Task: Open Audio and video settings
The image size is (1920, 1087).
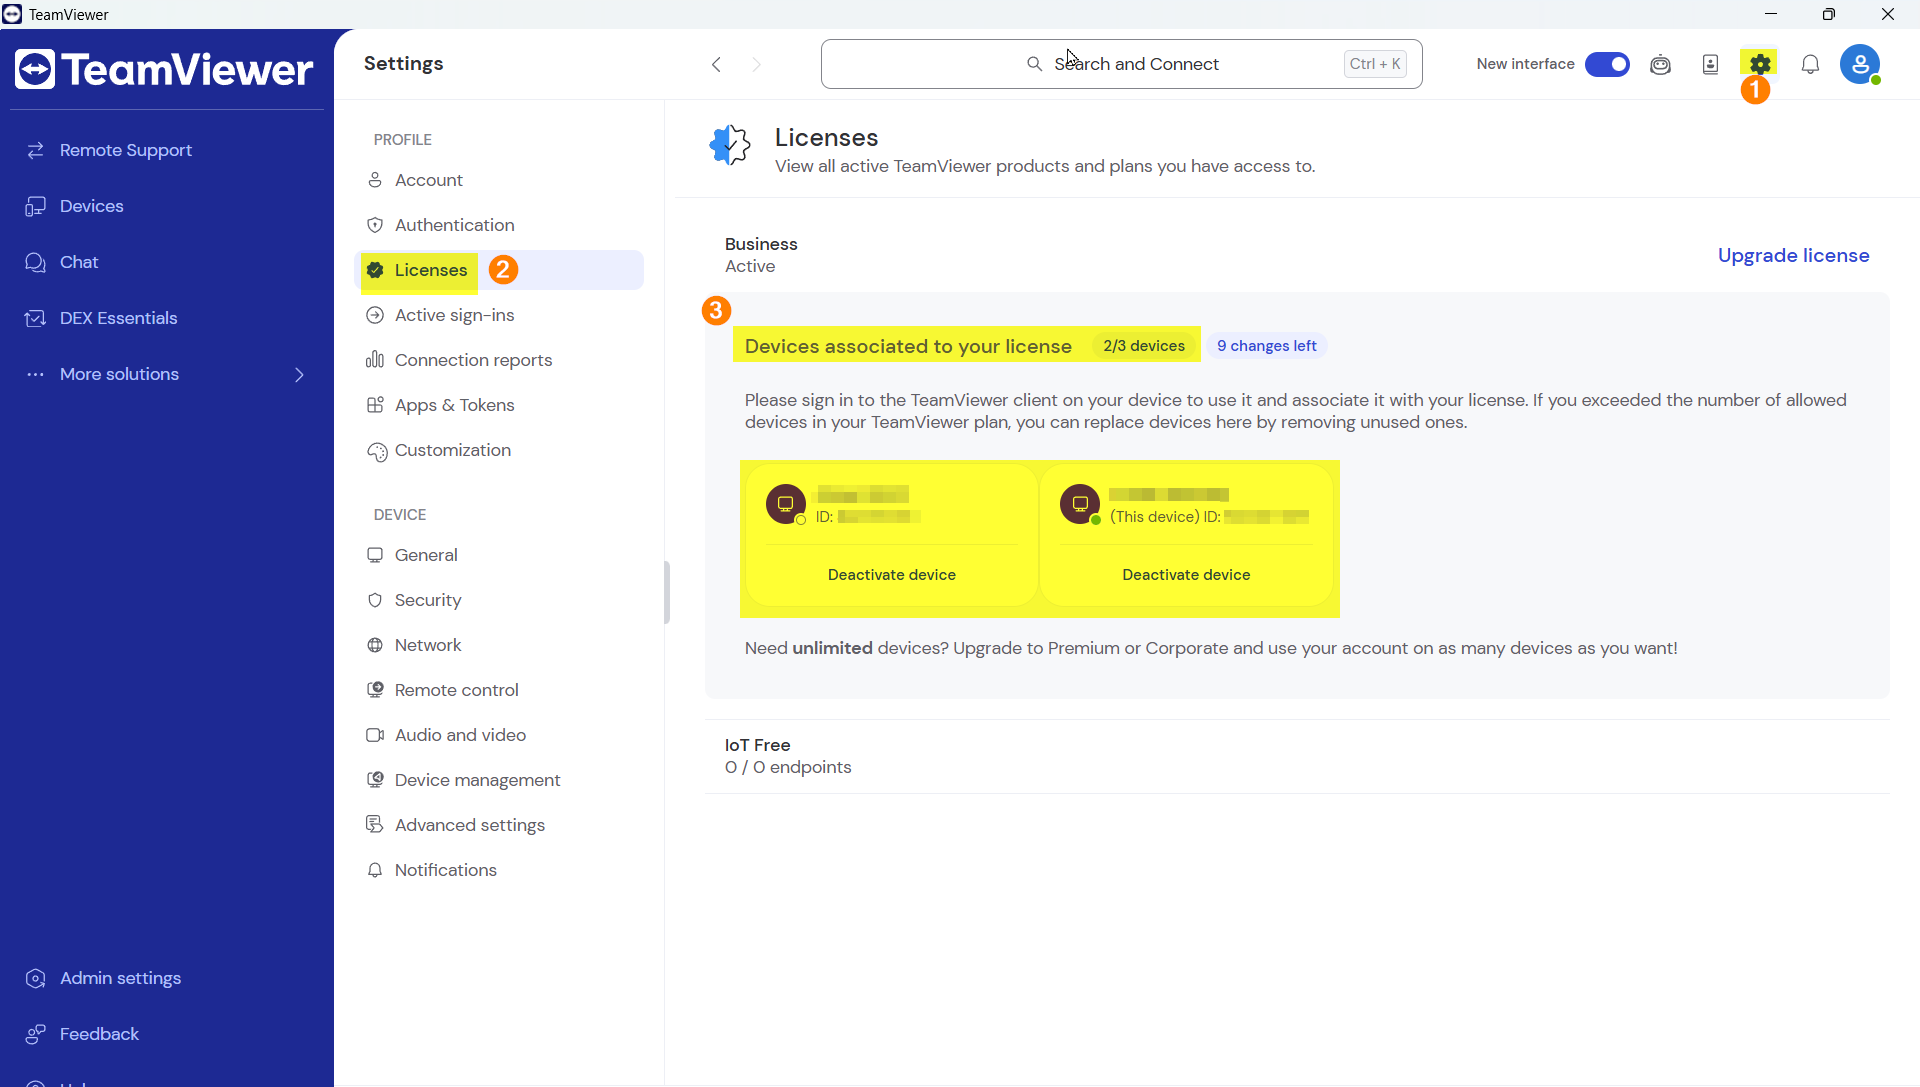Action: tap(500, 735)
